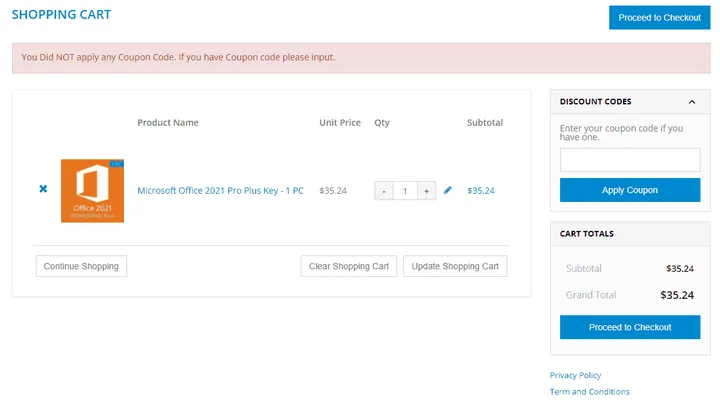720x402 pixels.
Task: Click the Continue Shopping button
Action: coord(81,266)
